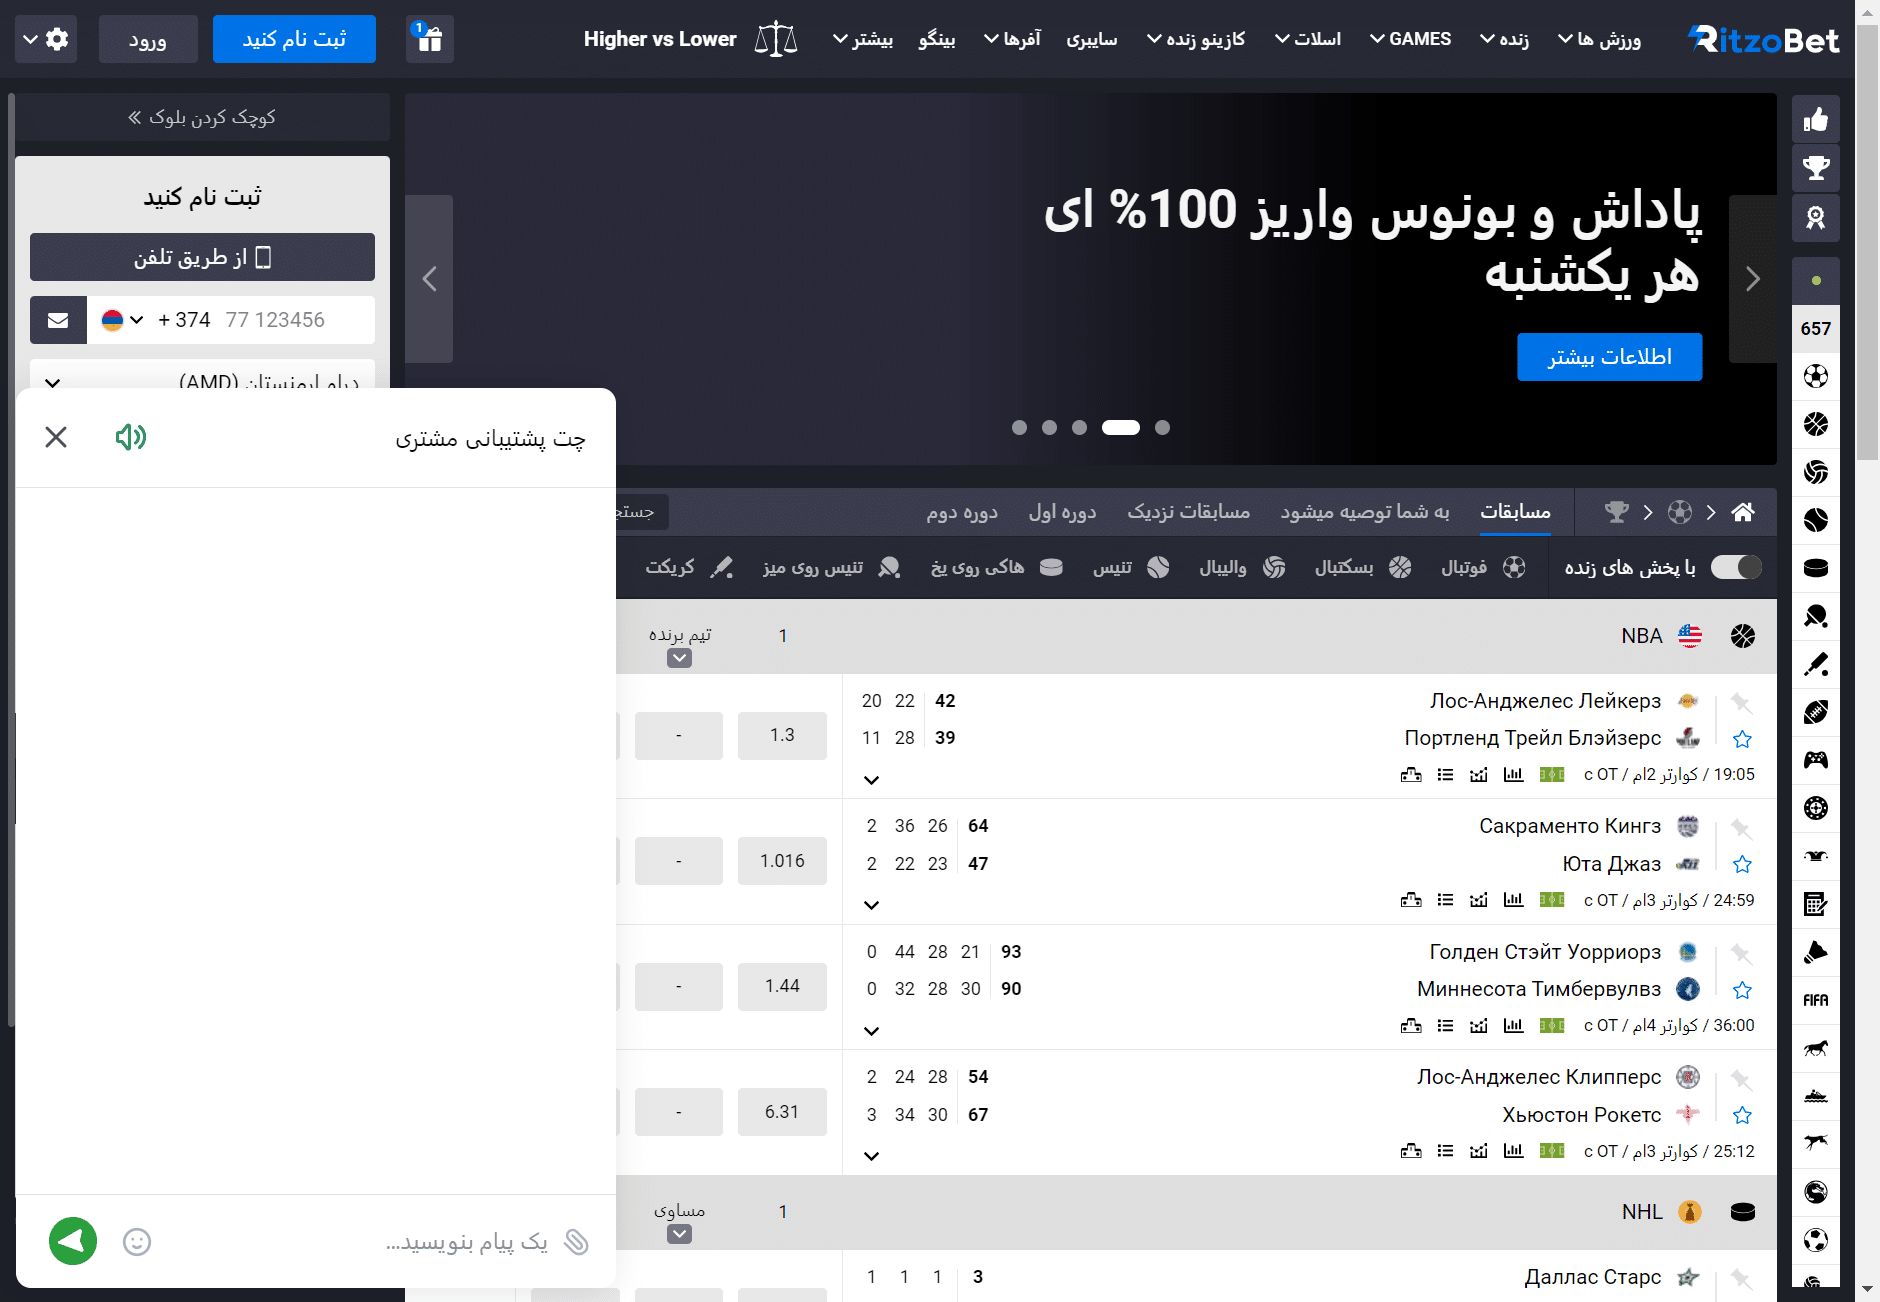The height and width of the screenshot is (1302, 1880).
Task: Open the trophy tournaments sidebar icon
Action: pyautogui.click(x=1816, y=168)
